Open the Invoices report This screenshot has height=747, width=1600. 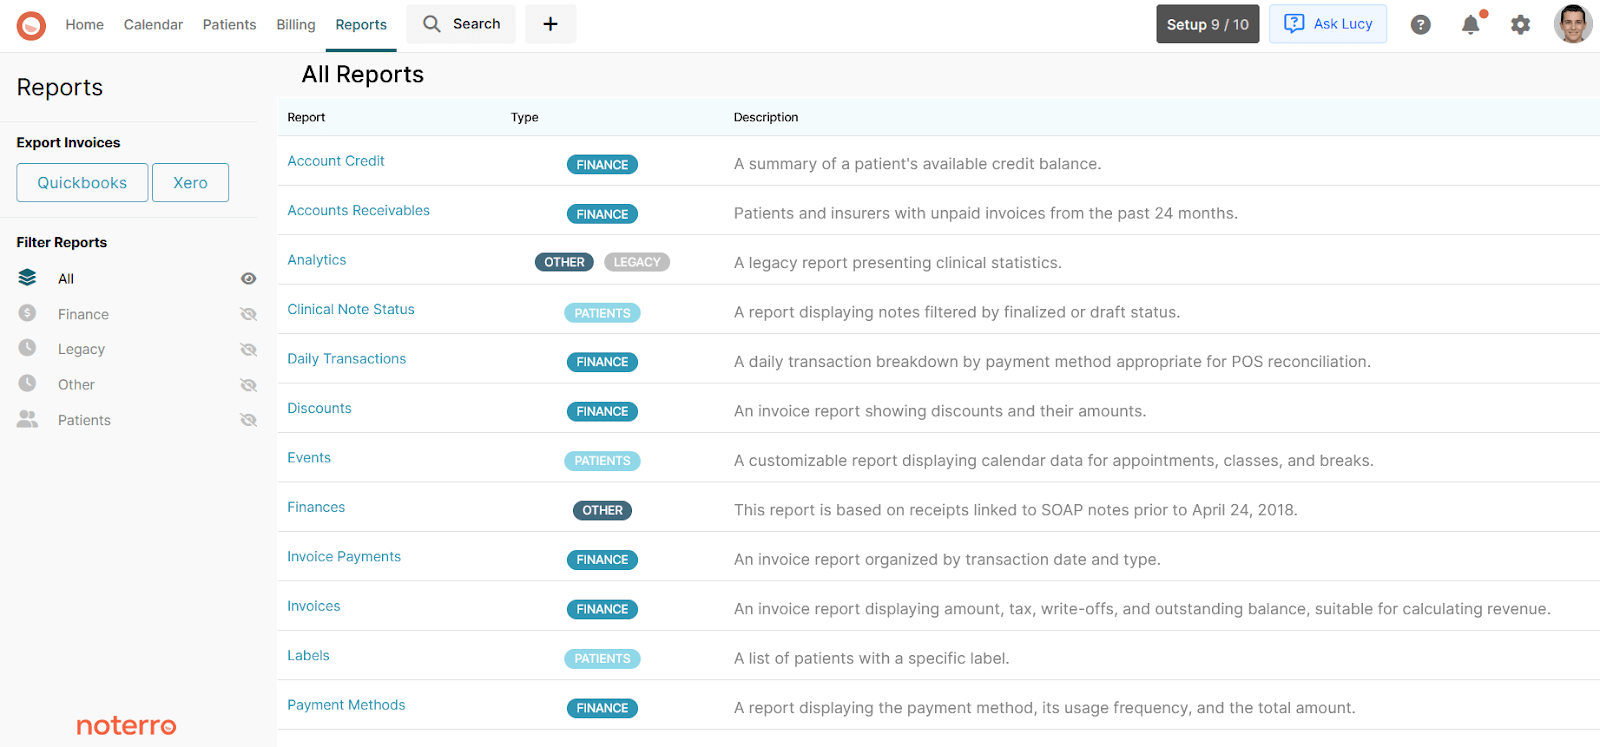coord(314,606)
